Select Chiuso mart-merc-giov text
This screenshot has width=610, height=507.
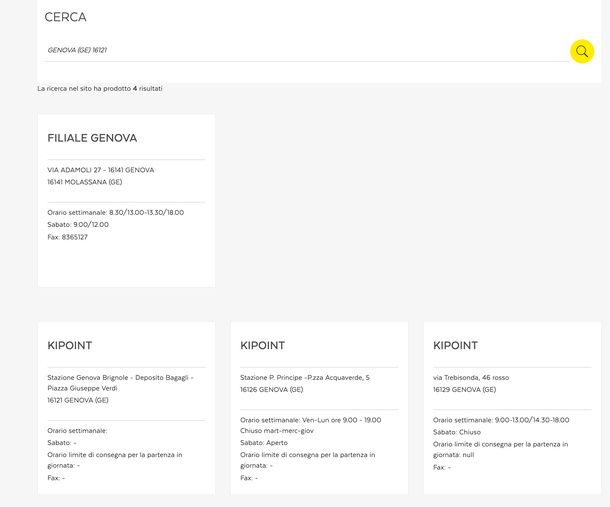click(277, 431)
